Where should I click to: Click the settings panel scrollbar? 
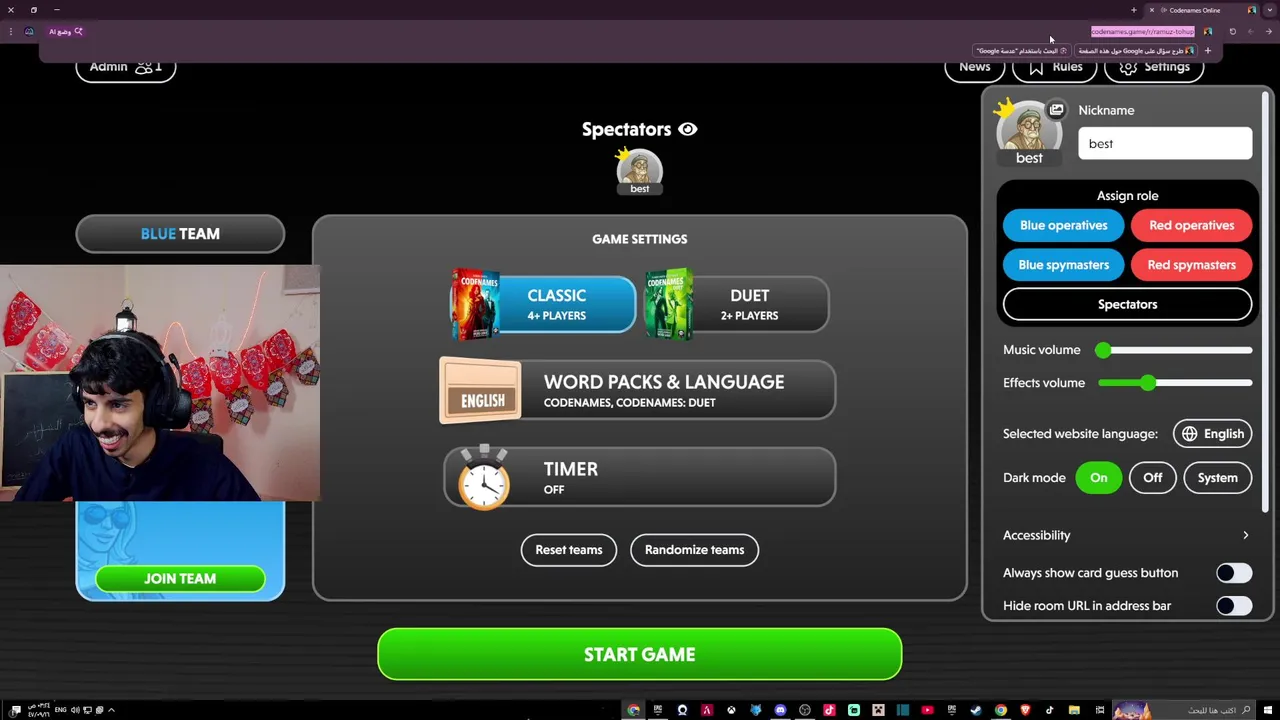tap(1267, 300)
